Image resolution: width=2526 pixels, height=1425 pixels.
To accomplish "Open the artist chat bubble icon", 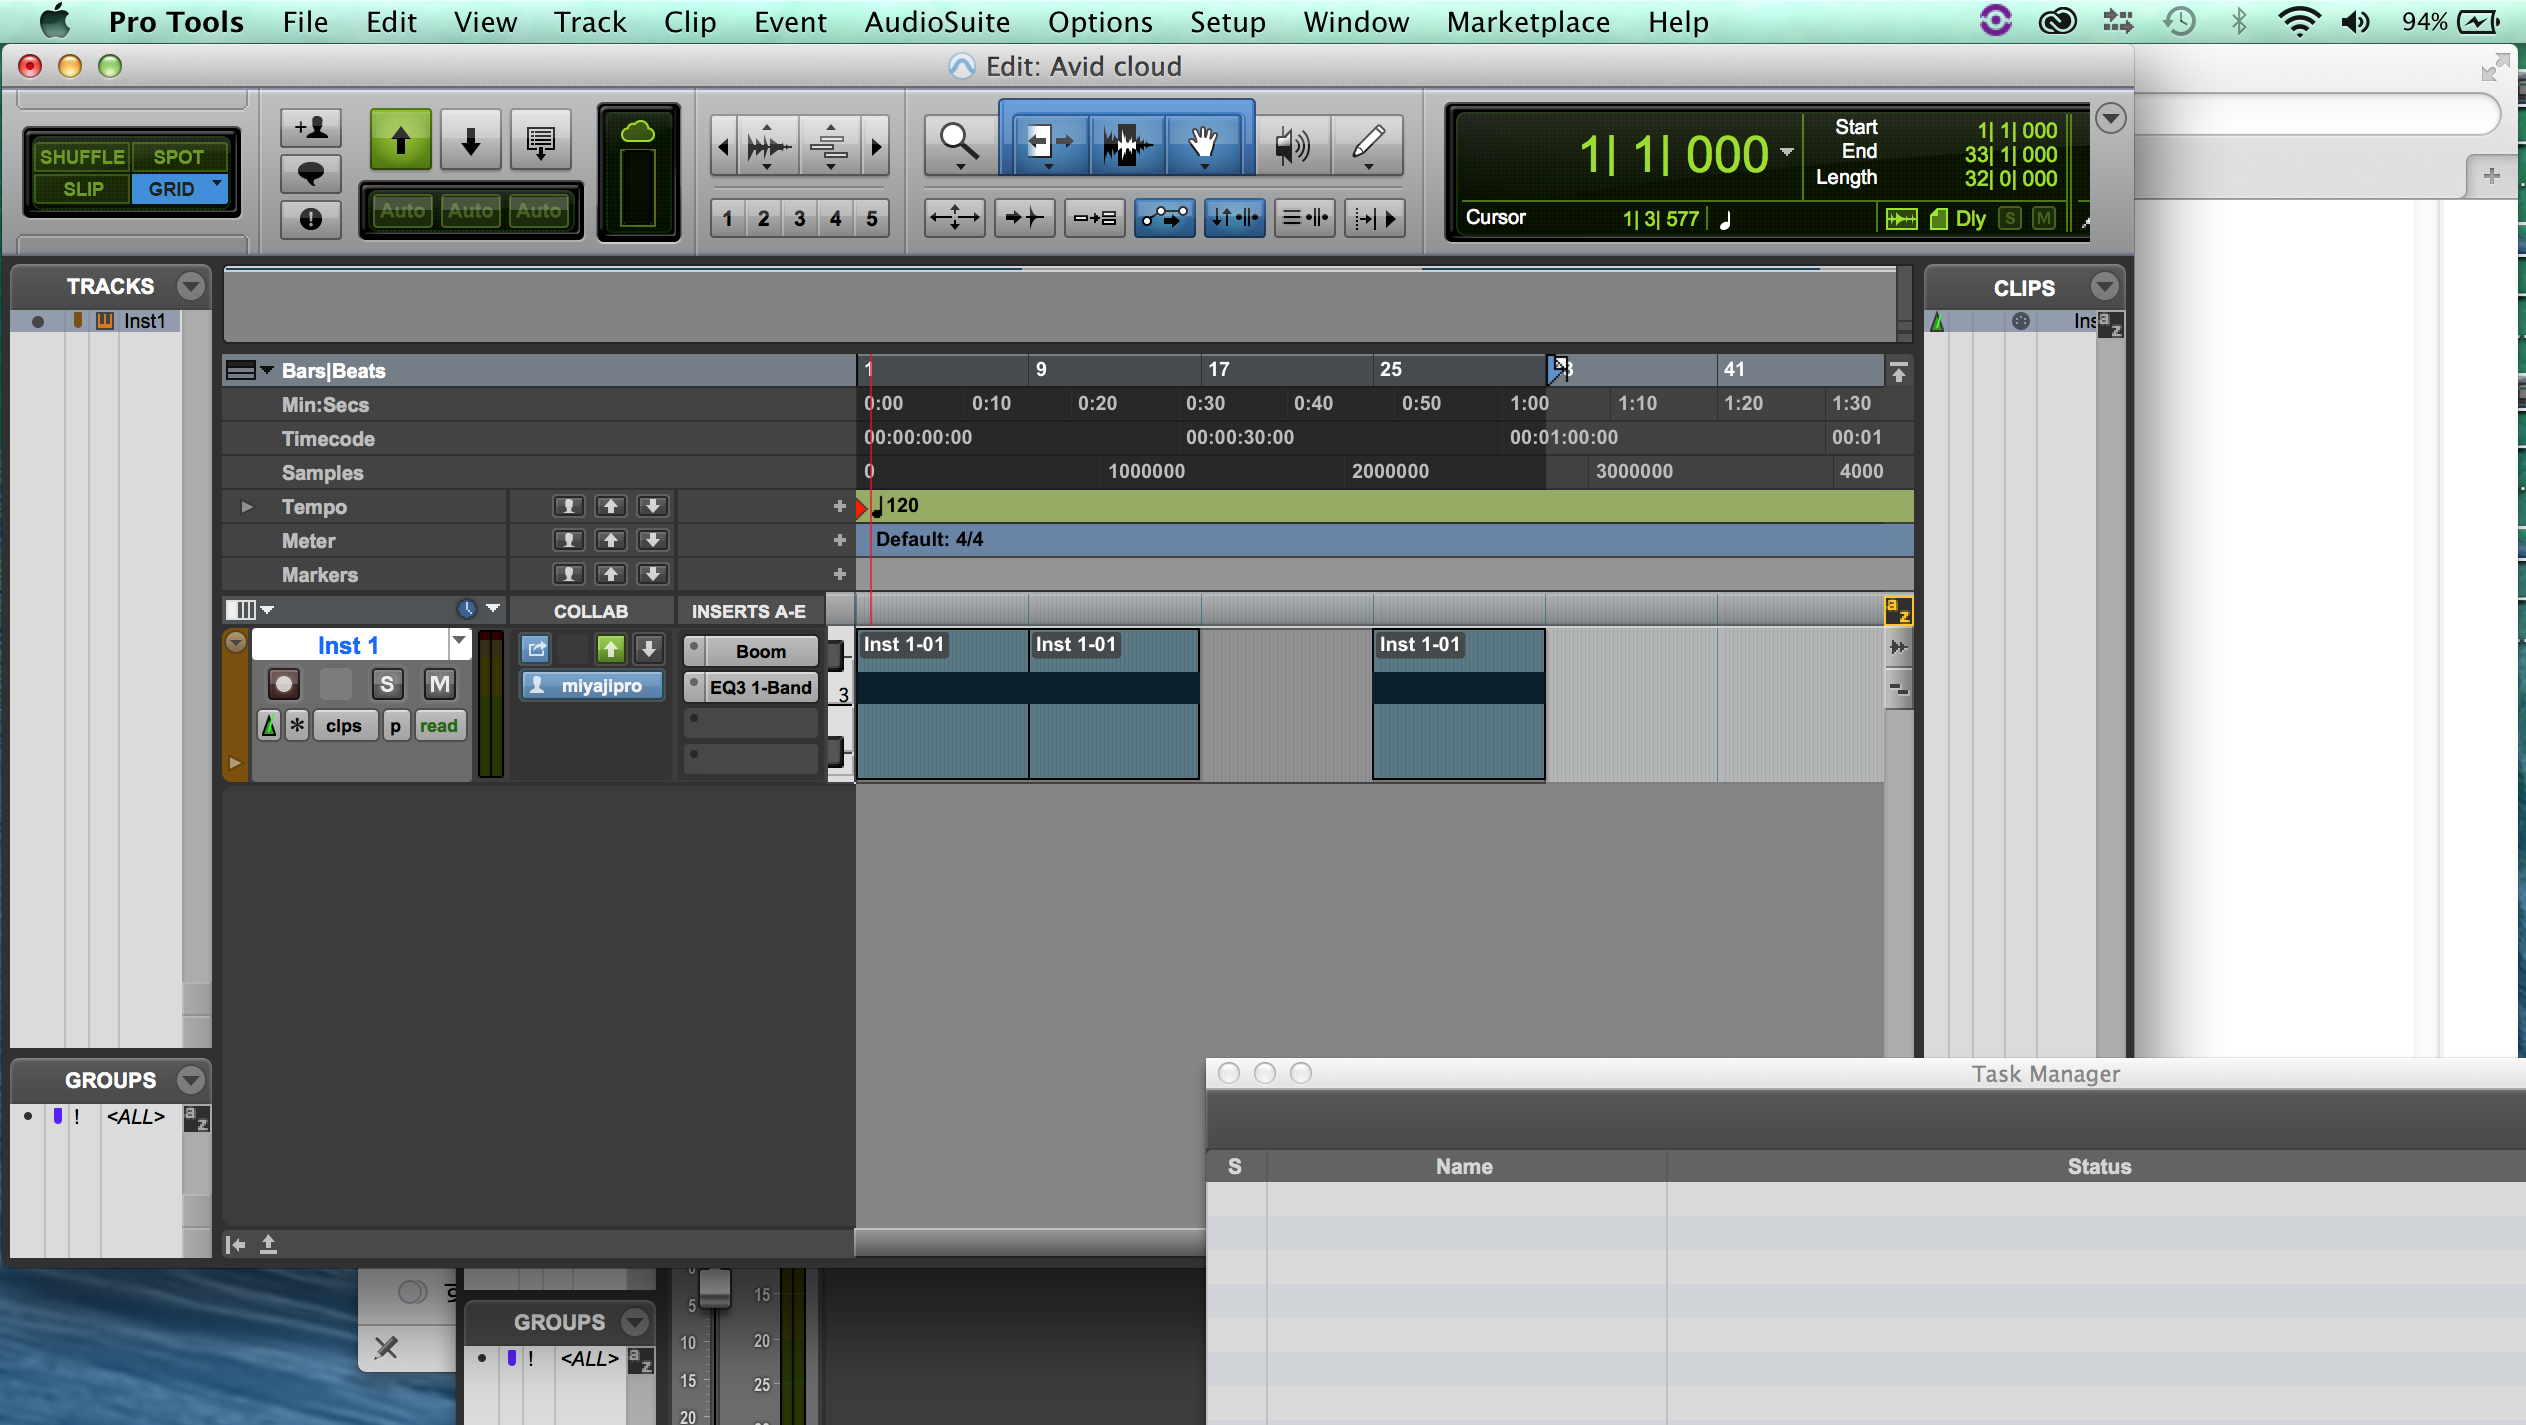I will pos(311,173).
